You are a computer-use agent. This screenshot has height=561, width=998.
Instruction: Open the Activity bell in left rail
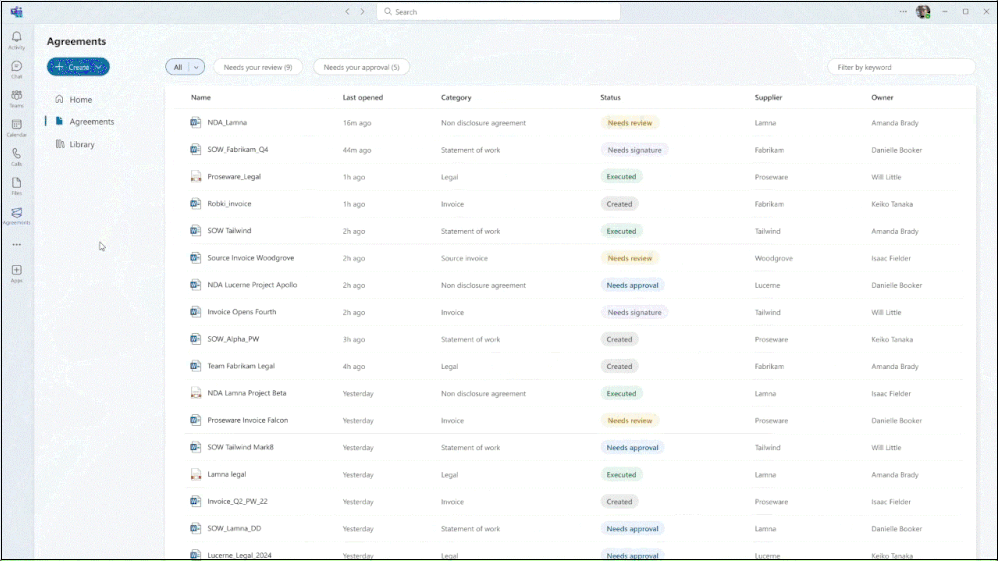(16, 39)
